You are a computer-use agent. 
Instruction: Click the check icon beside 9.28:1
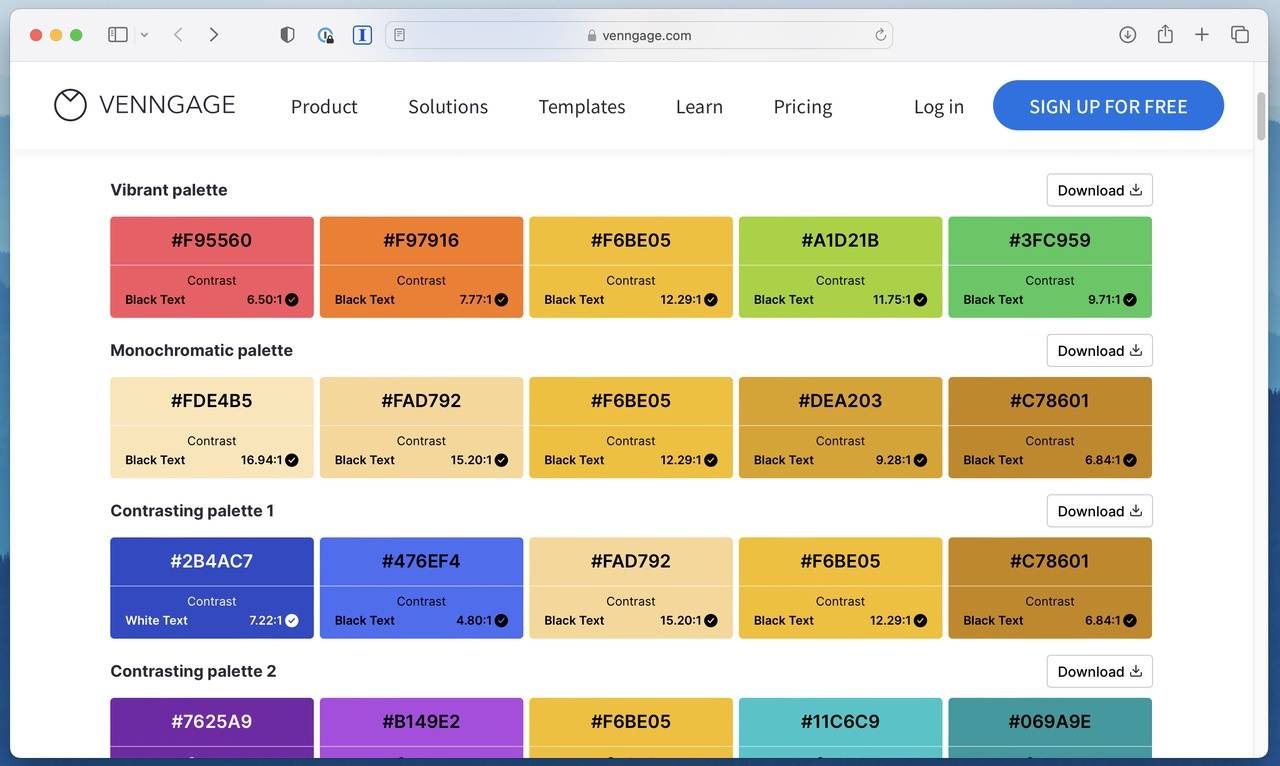920,460
